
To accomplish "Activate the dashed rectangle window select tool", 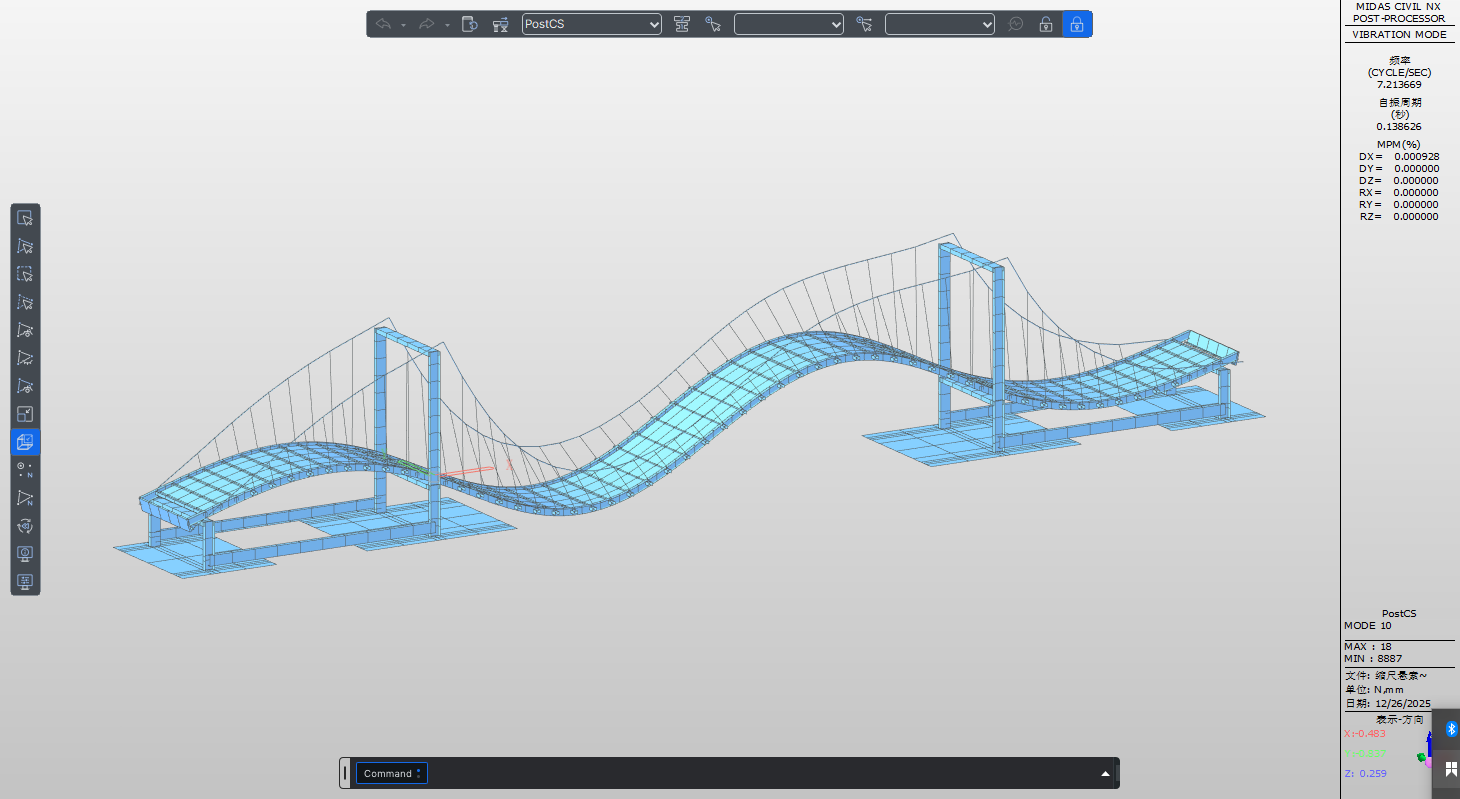I will coord(25,274).
